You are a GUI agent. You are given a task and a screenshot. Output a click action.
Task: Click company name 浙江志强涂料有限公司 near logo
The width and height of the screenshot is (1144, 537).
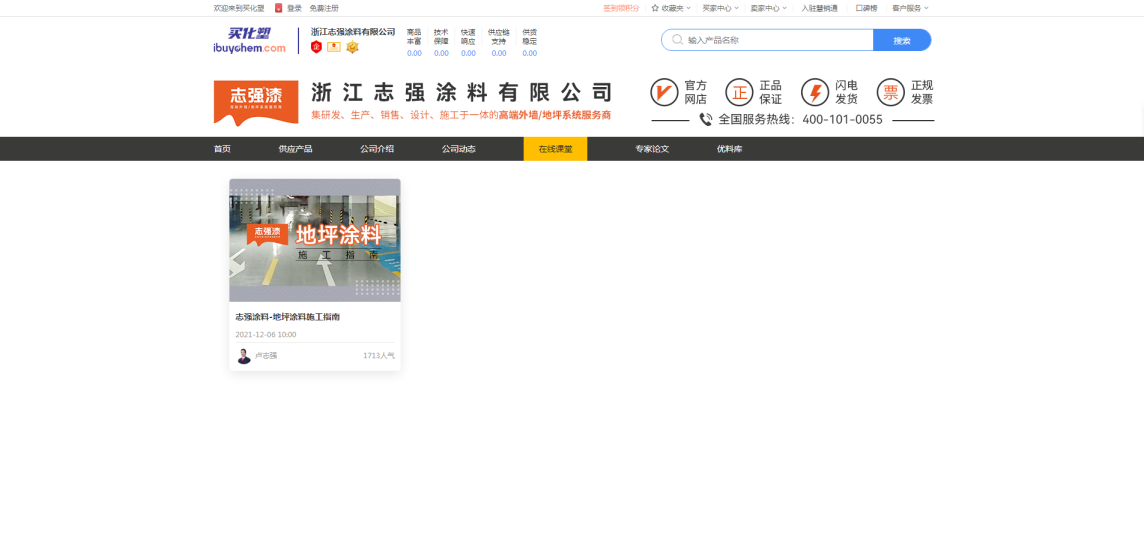pos(353,31)
